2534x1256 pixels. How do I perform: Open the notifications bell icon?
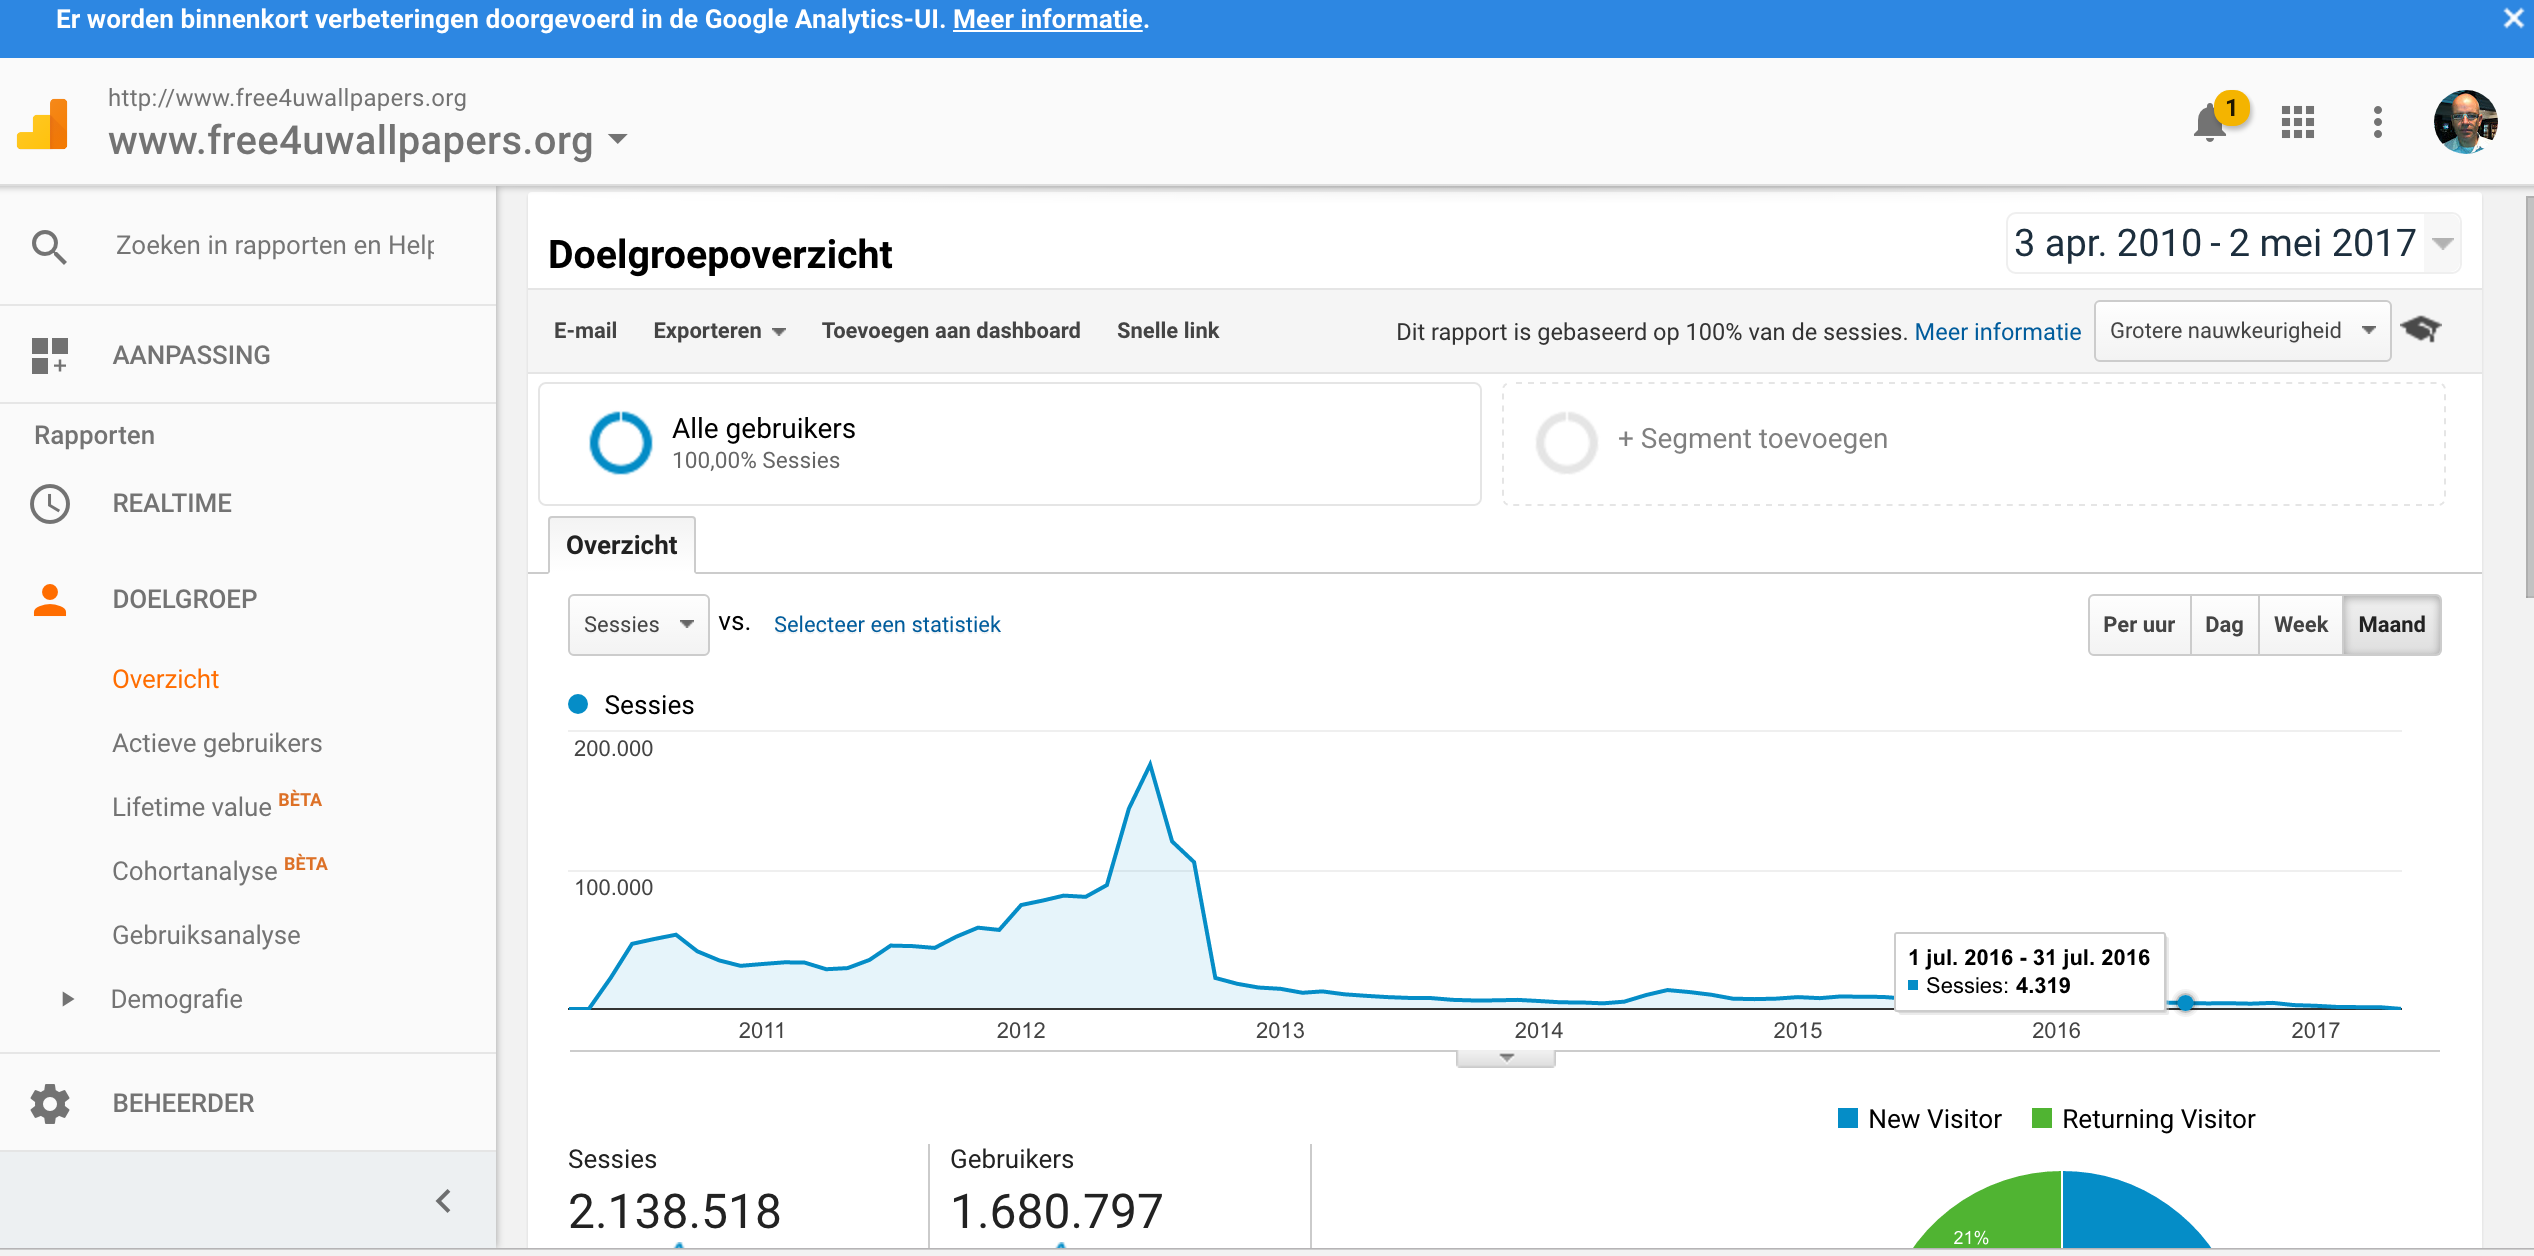[x=2210, y=123]
